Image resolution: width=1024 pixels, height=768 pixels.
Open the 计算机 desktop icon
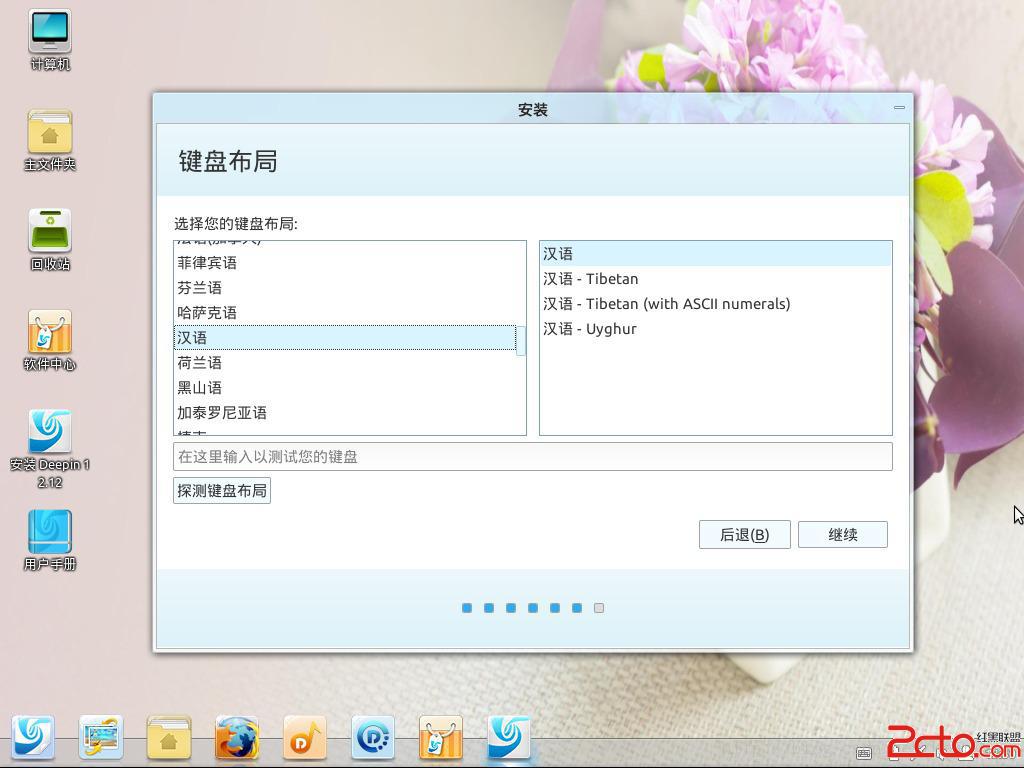(50, 39)
